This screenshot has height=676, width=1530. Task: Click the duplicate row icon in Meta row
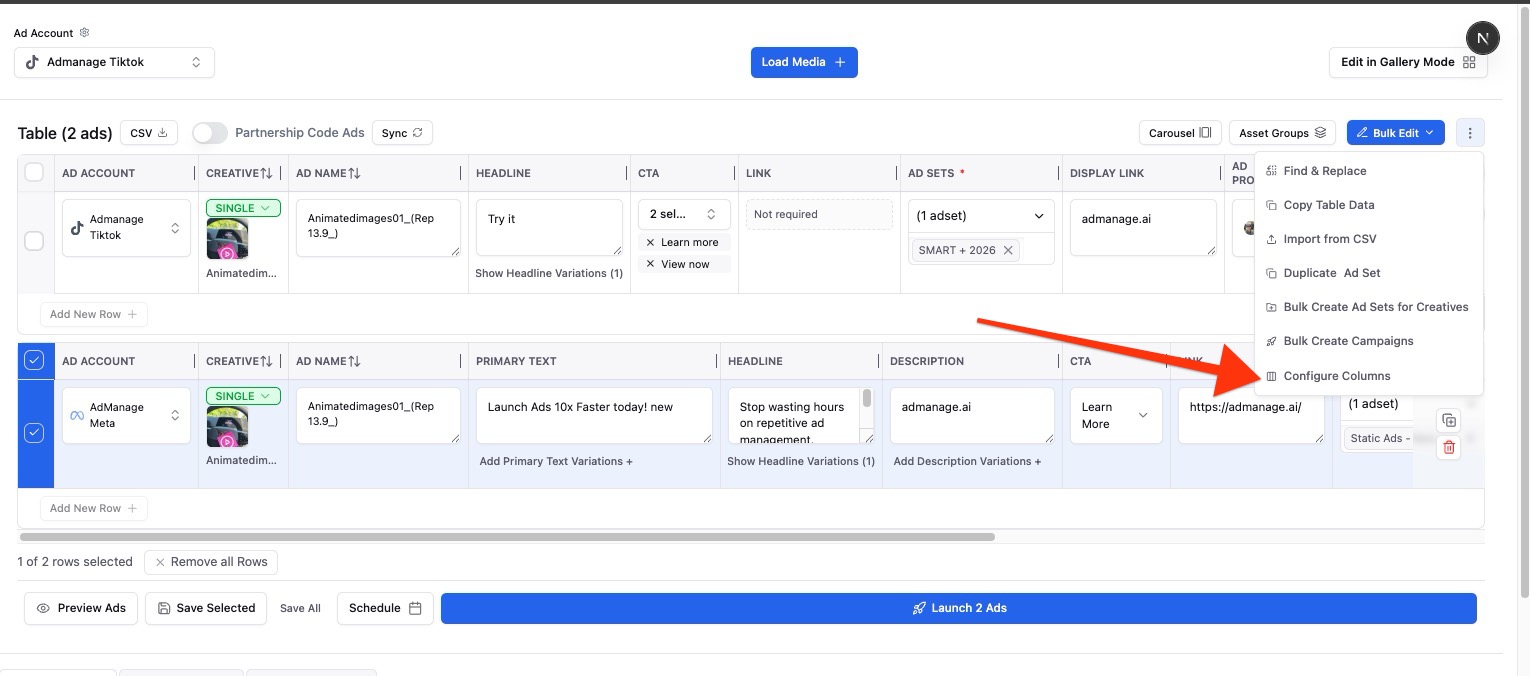[1448, 420]
